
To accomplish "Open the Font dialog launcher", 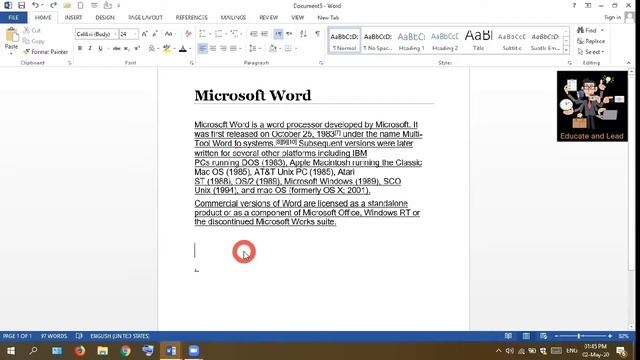I will [192, 63].
